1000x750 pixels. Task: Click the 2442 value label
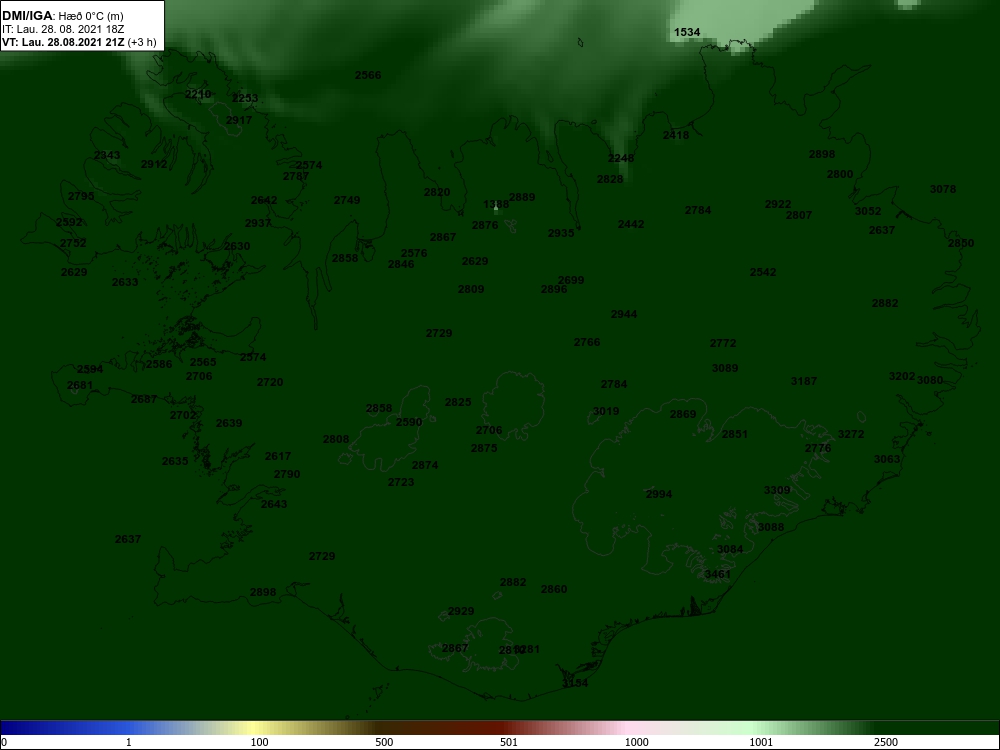pyautogui.click(x=631, y=224)
